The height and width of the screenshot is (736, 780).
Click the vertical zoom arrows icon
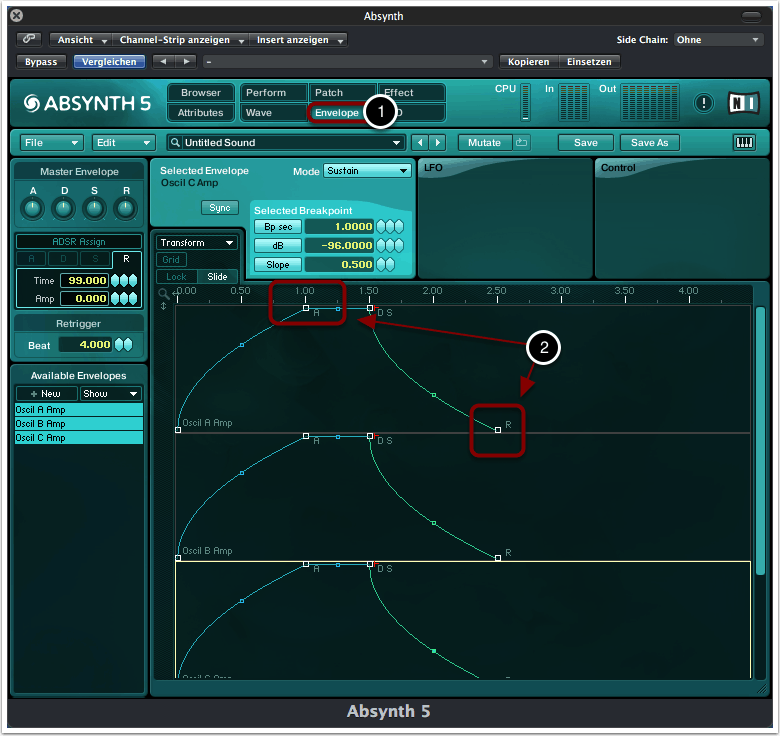[164, 306]
